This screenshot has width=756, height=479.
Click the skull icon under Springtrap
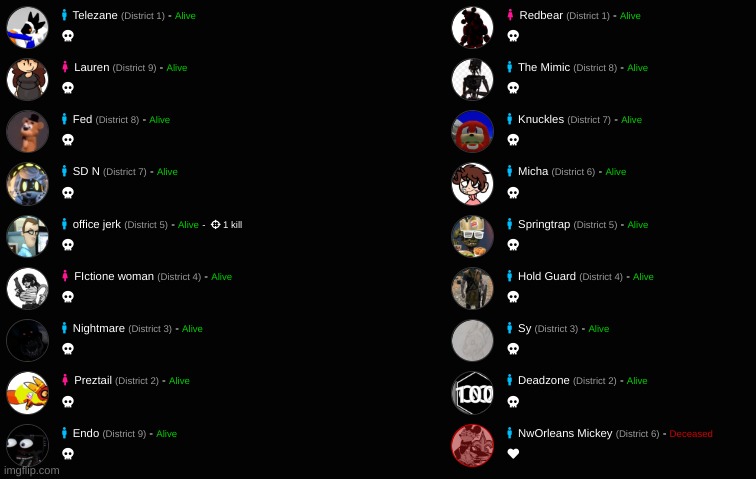point(513,245)
